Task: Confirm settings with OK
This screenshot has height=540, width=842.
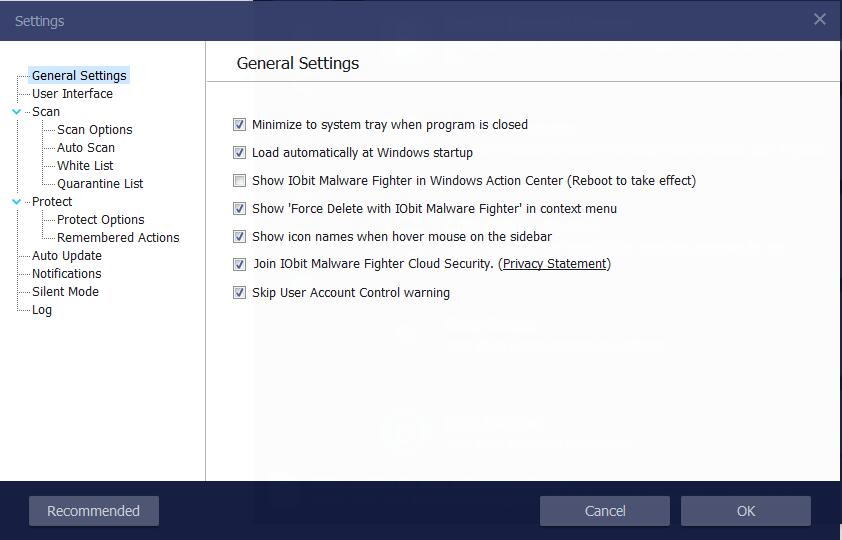Action: 746,511
